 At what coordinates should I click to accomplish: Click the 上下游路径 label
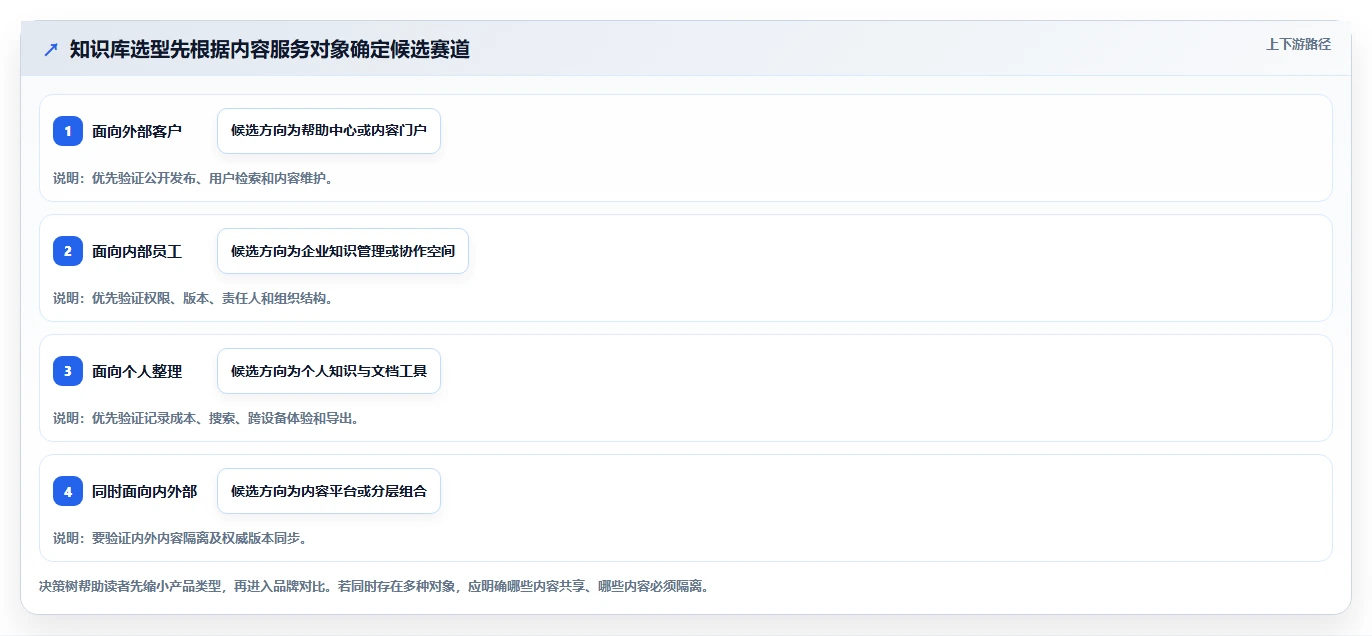click(x=1298, y=44)
